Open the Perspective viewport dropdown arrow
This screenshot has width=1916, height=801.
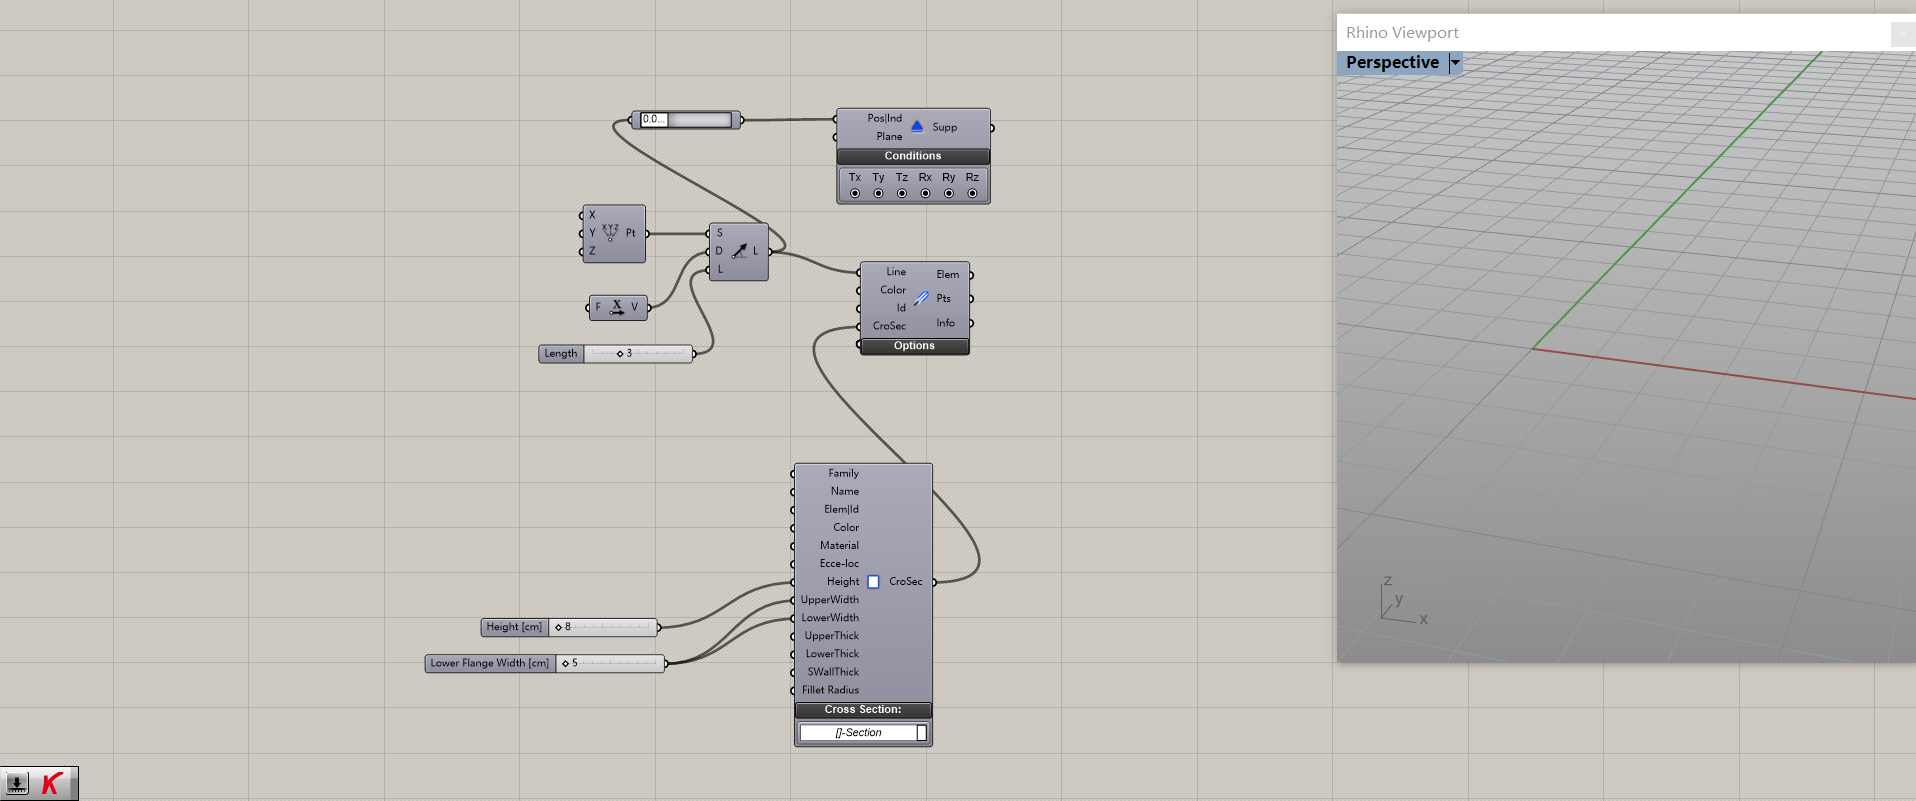click(1456, 63)
